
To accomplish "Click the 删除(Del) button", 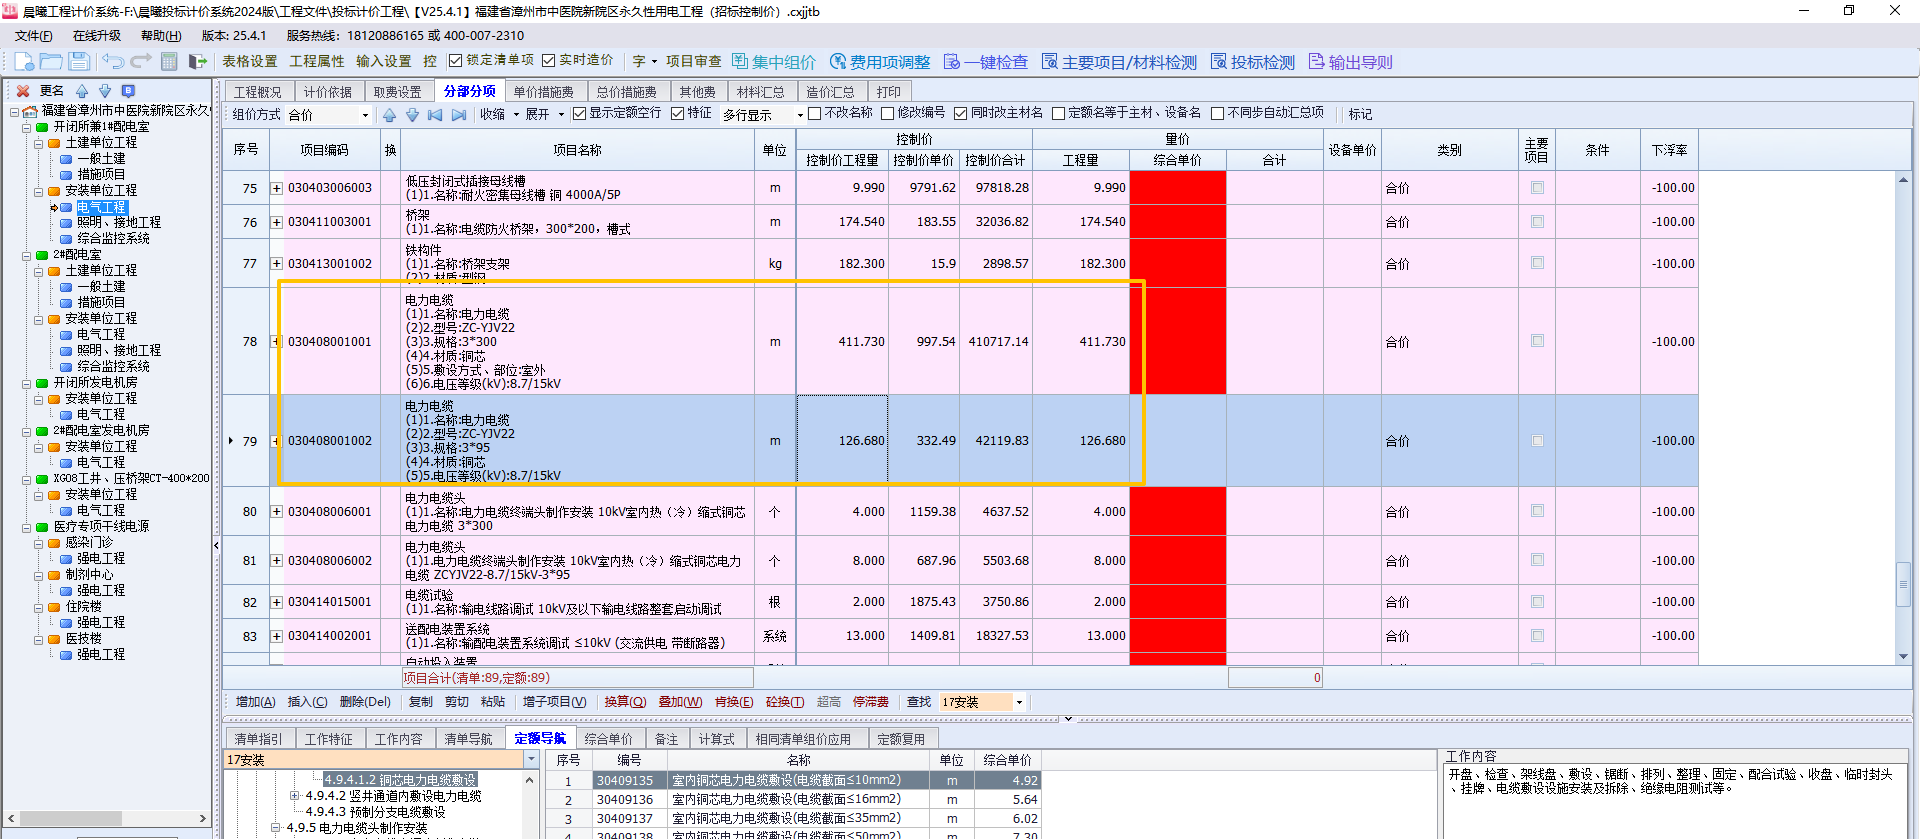I will tap(365, 702).
